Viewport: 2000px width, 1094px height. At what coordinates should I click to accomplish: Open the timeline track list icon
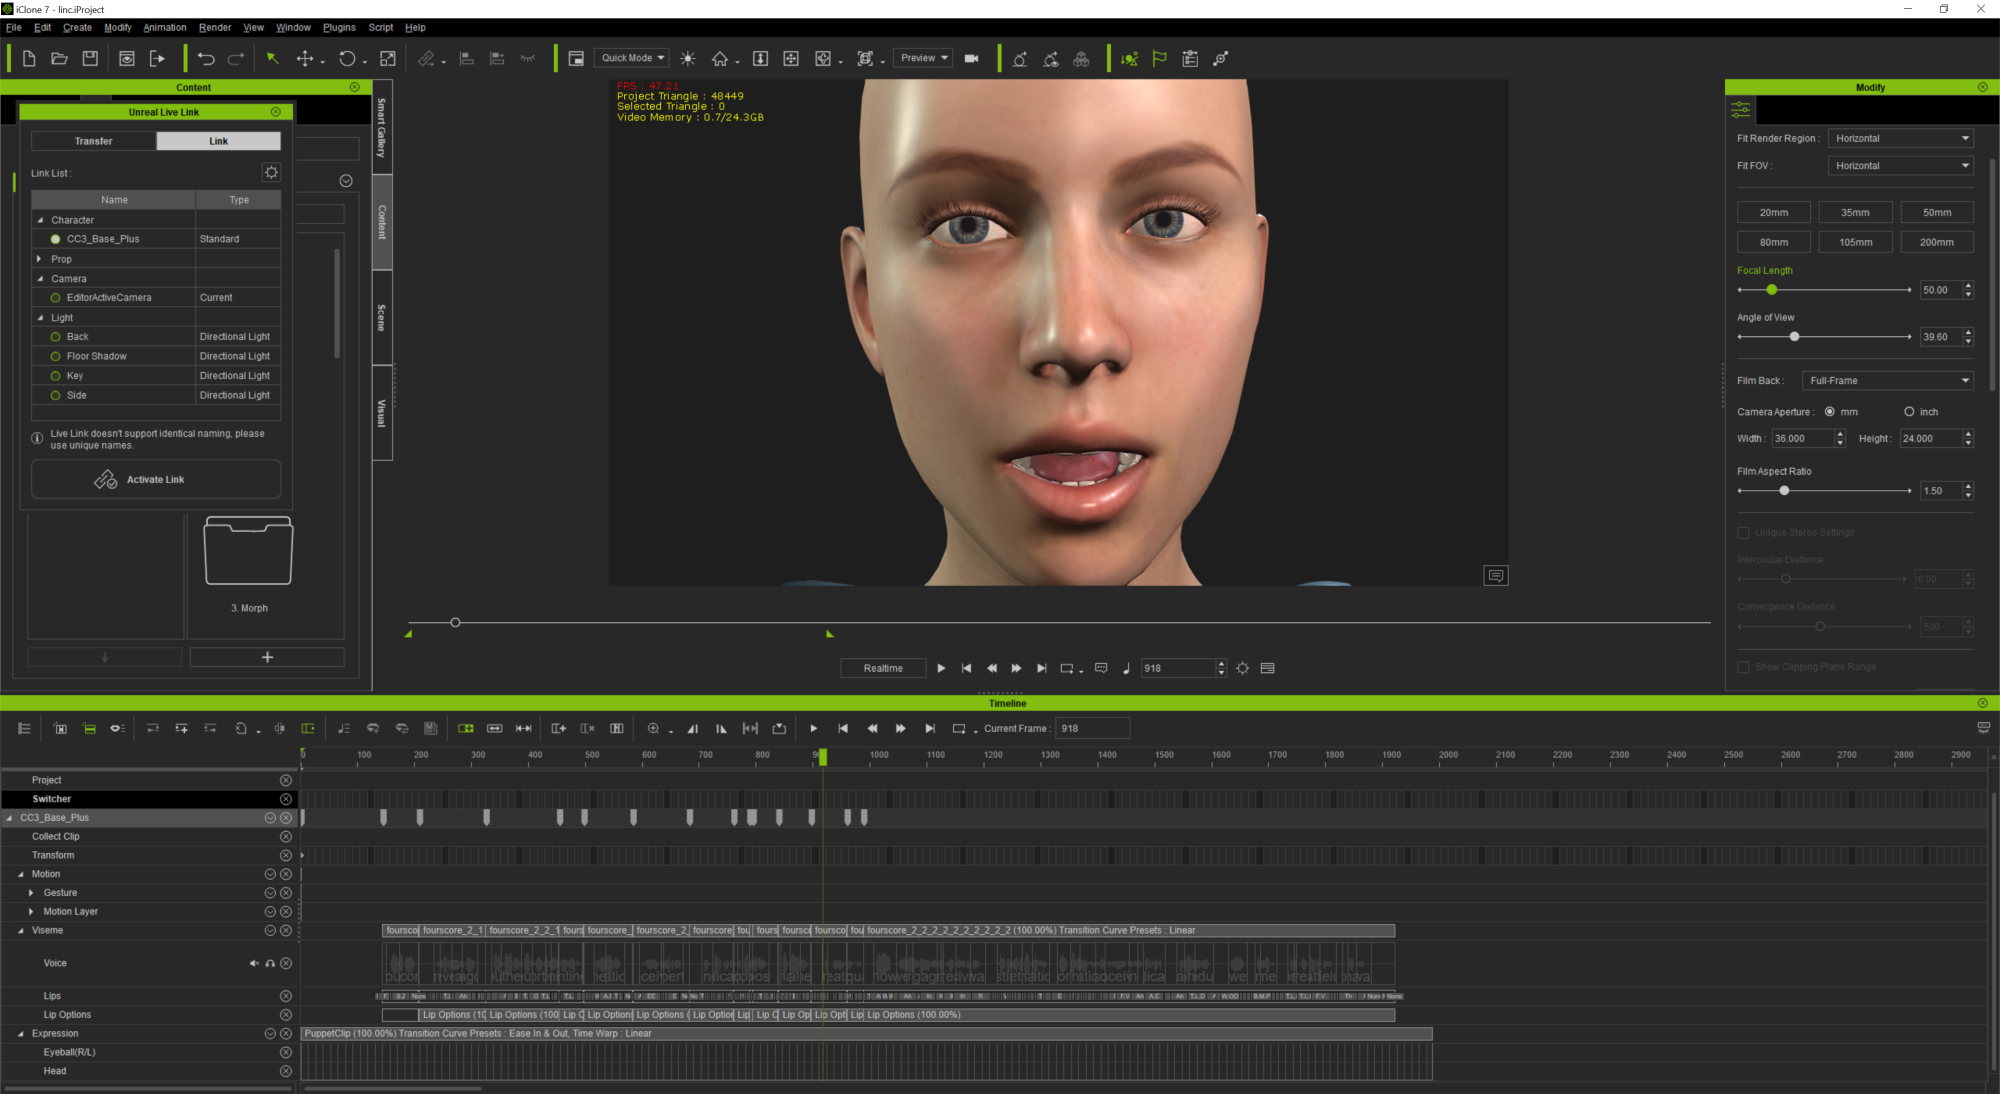point(24,729)
